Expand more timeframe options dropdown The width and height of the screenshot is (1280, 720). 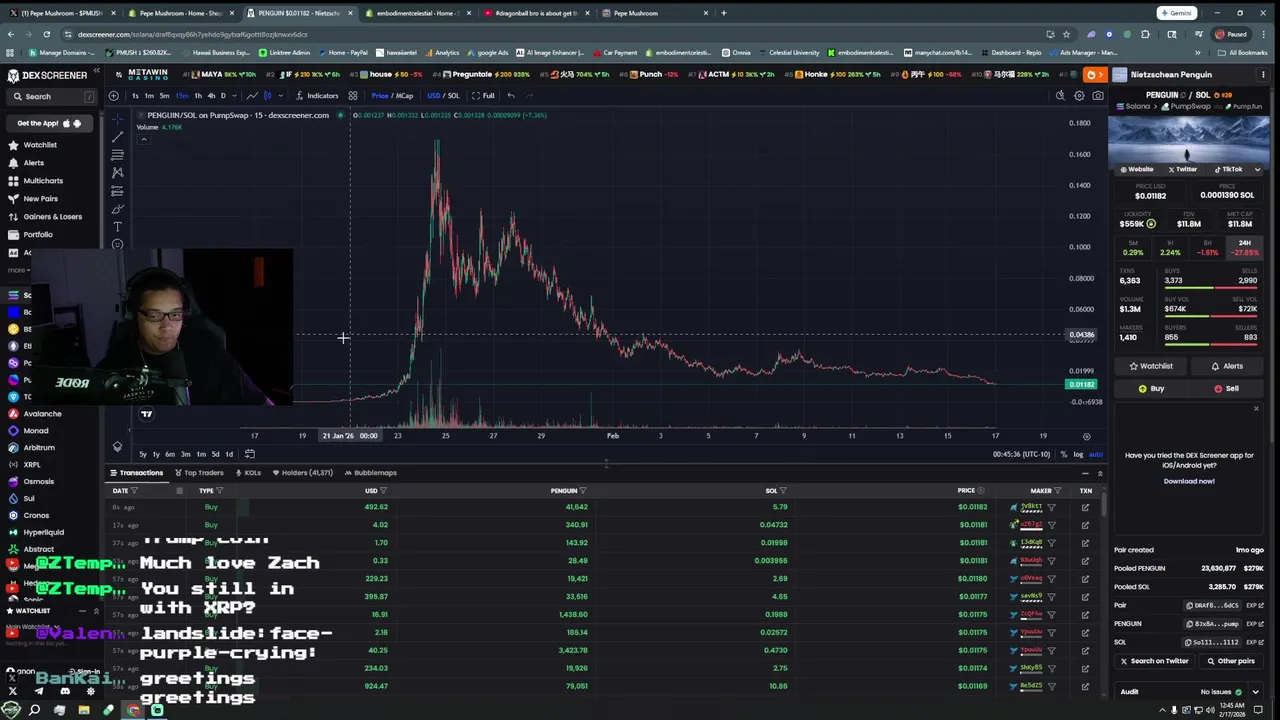pos(234,96)
